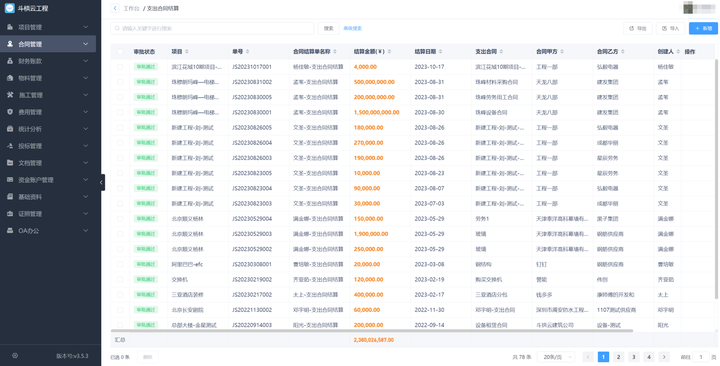Screen dimensions: 720x366
Task: Tick the checkbox for row JS20230830001
Action: [x=120, y=113]
